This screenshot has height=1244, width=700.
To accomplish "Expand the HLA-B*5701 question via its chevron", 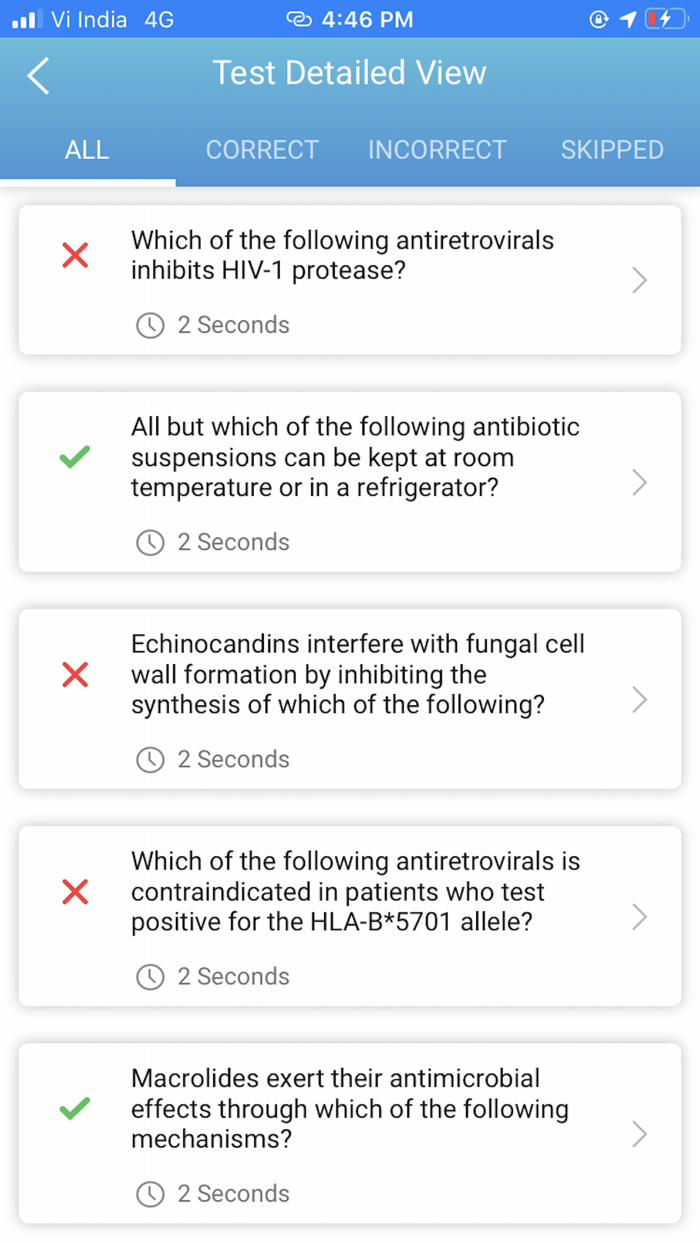I will point(639,917).
